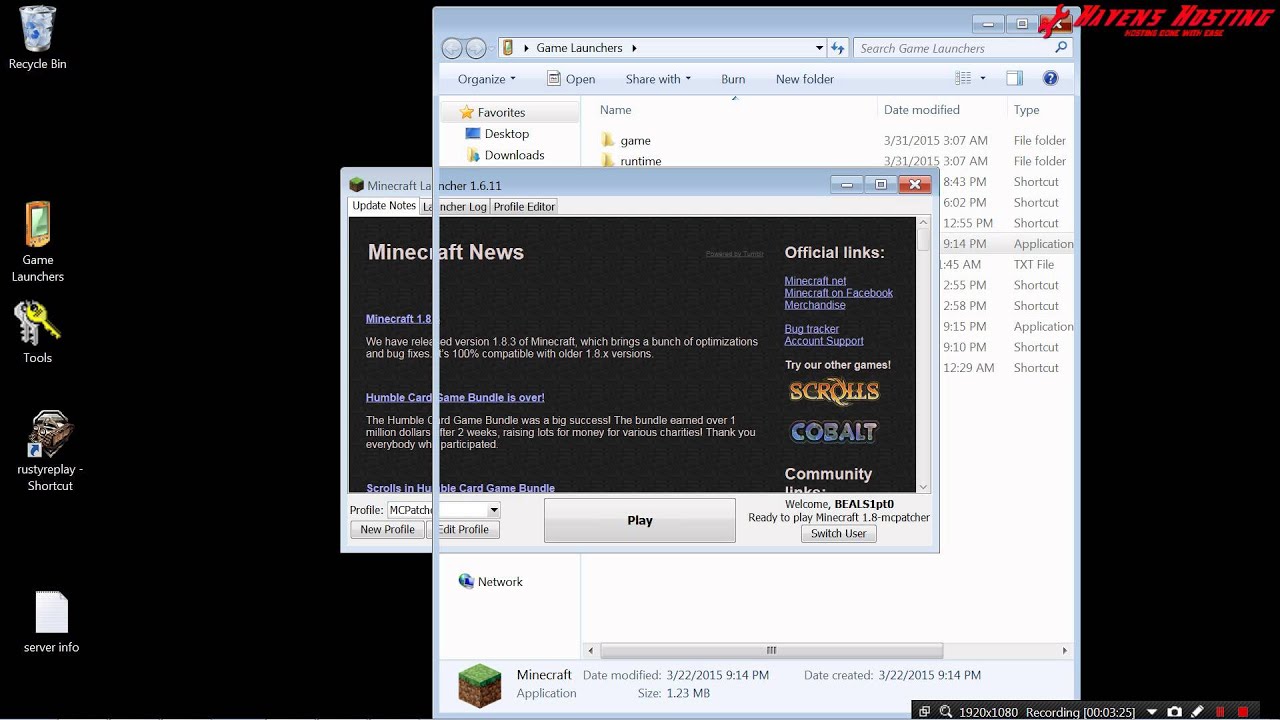The image size is (1280, 720).
Task: Switch to the Profile Editor tab
Action: tap(524, 206)
